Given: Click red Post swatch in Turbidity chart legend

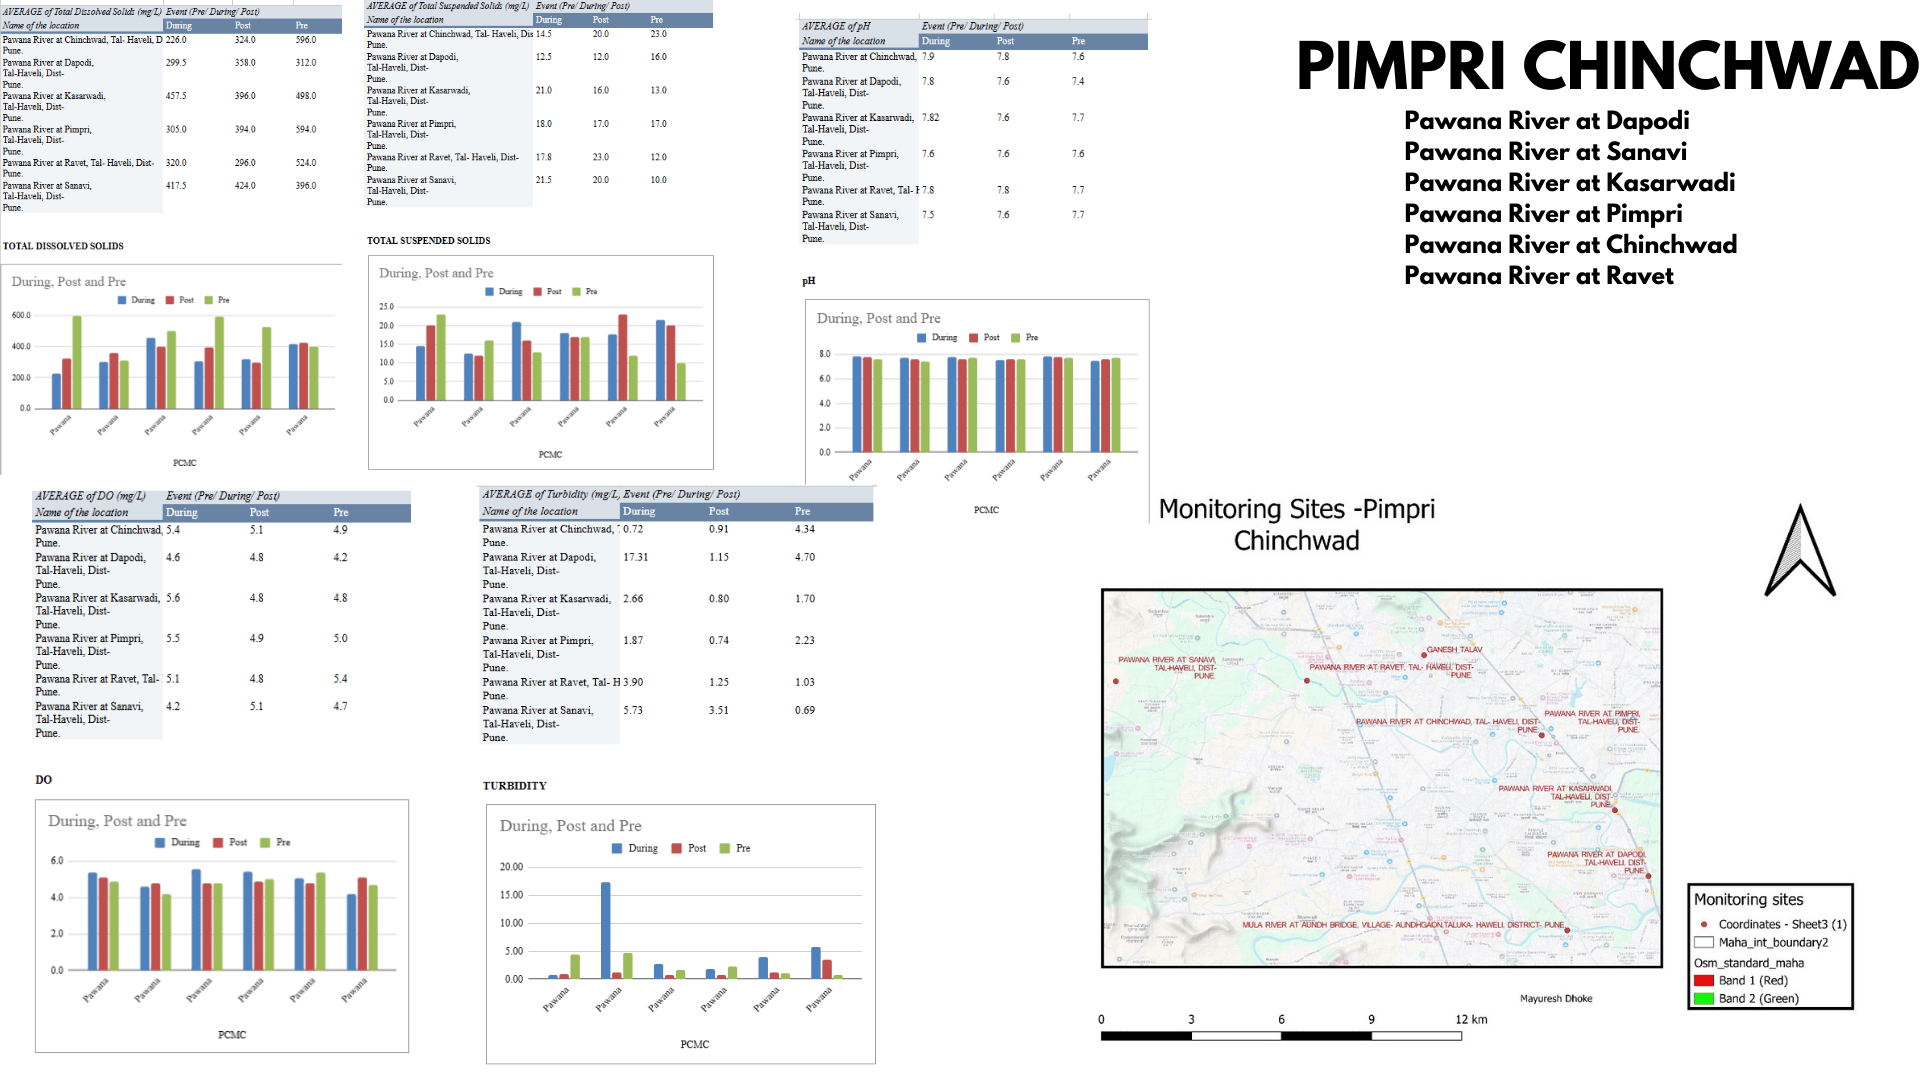Looking at the screenshot, I should tap(676, 848).
